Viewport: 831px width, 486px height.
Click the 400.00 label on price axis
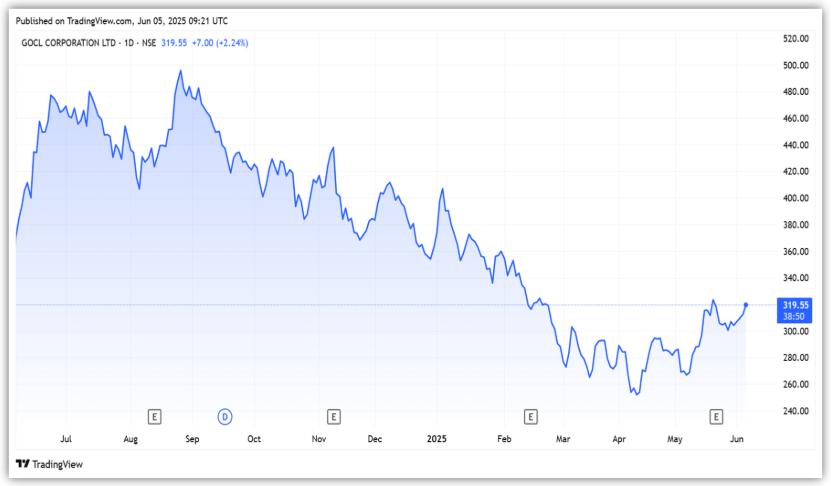click(795, 198)
